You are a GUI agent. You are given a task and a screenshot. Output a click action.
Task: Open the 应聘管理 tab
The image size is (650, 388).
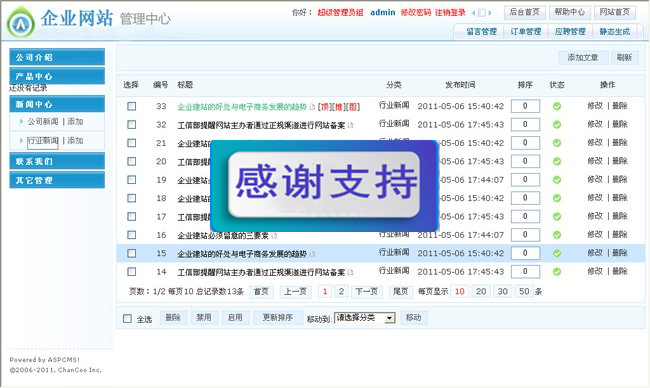coord(570,32)
